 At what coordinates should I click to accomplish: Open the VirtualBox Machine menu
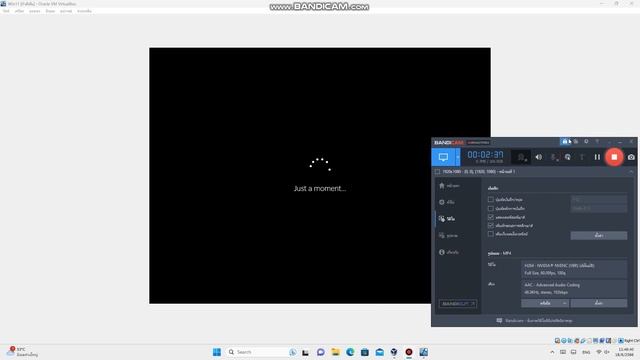tap(19, 11)
